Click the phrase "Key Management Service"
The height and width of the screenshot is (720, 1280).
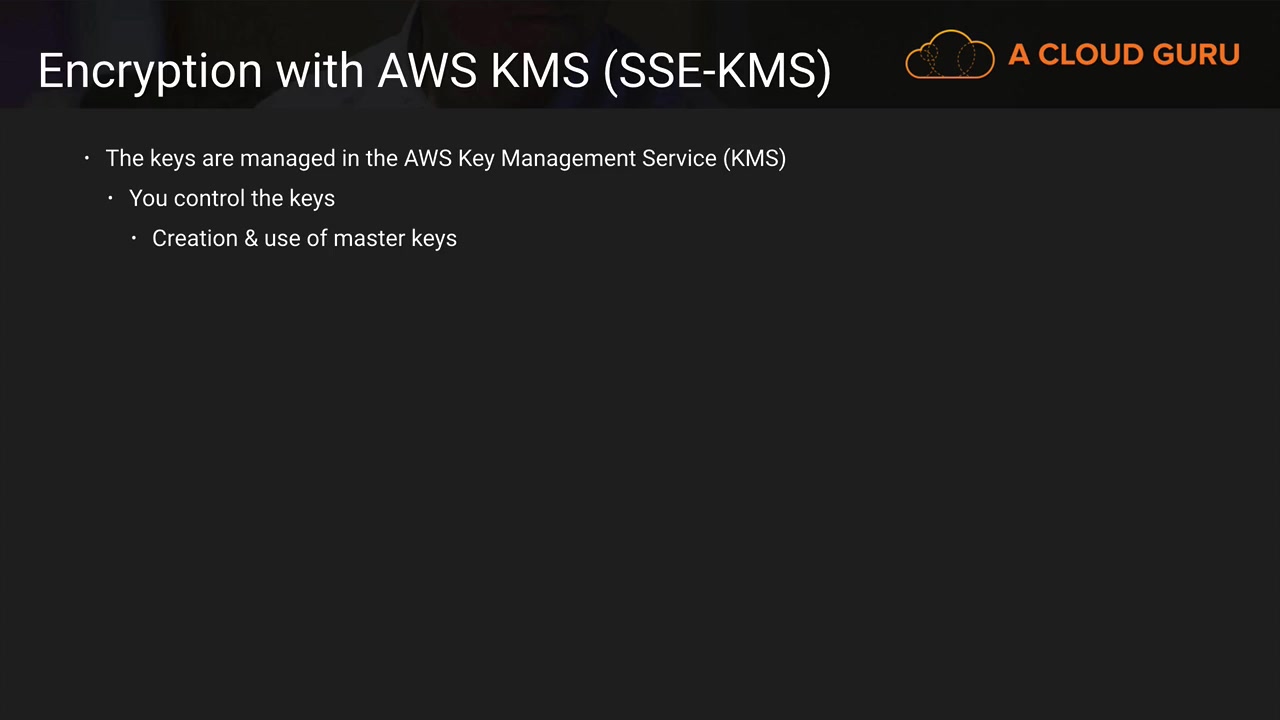click(x=587, y=158)
